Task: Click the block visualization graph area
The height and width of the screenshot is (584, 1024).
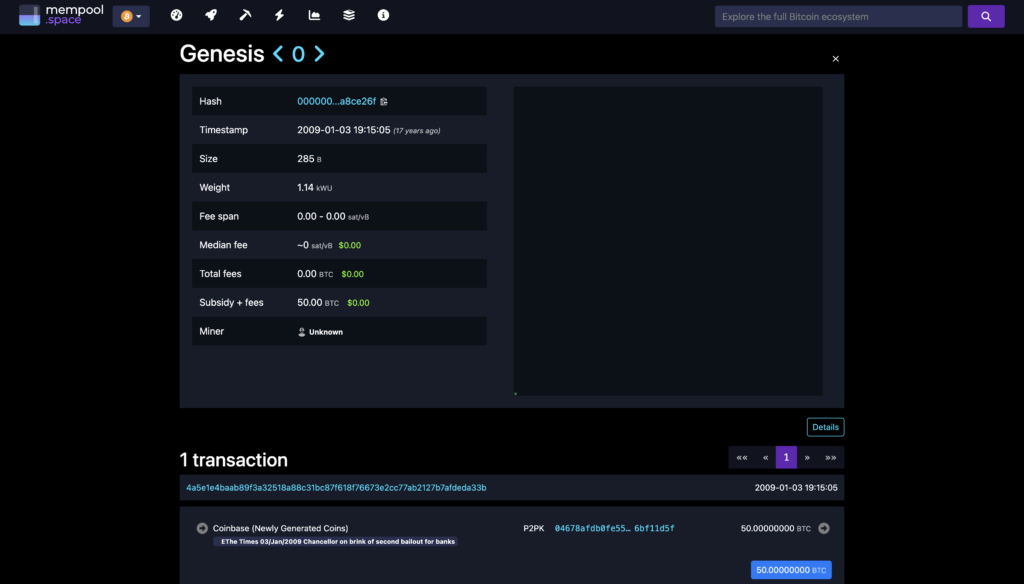Action: (668, 241)
